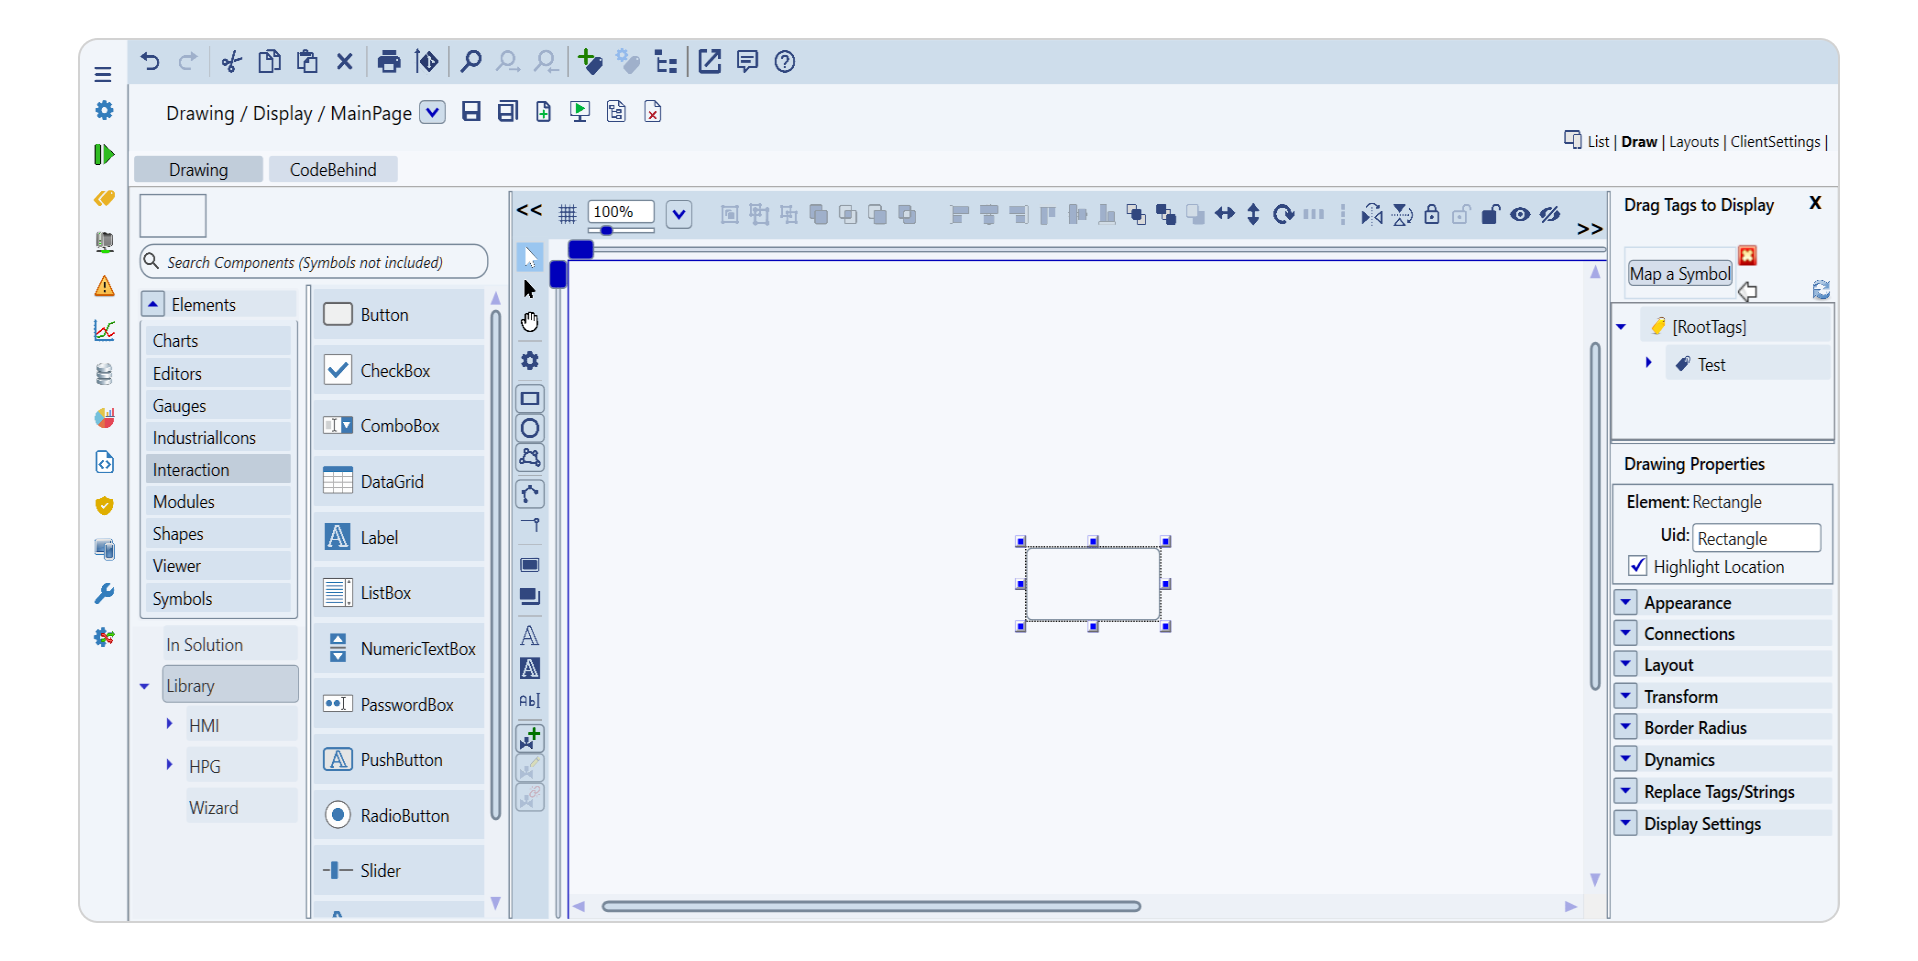
Task: Click the Help question mark icon
Action: 785,62
